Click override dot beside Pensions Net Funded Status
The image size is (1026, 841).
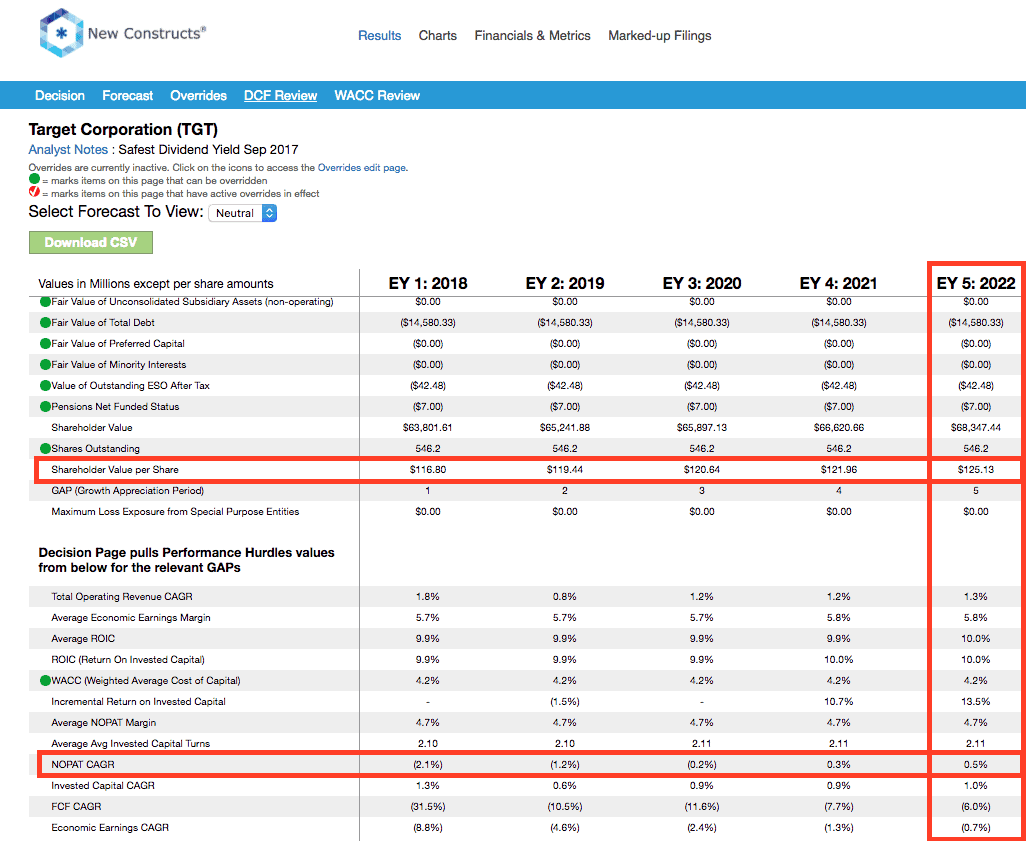pos(45,407)
